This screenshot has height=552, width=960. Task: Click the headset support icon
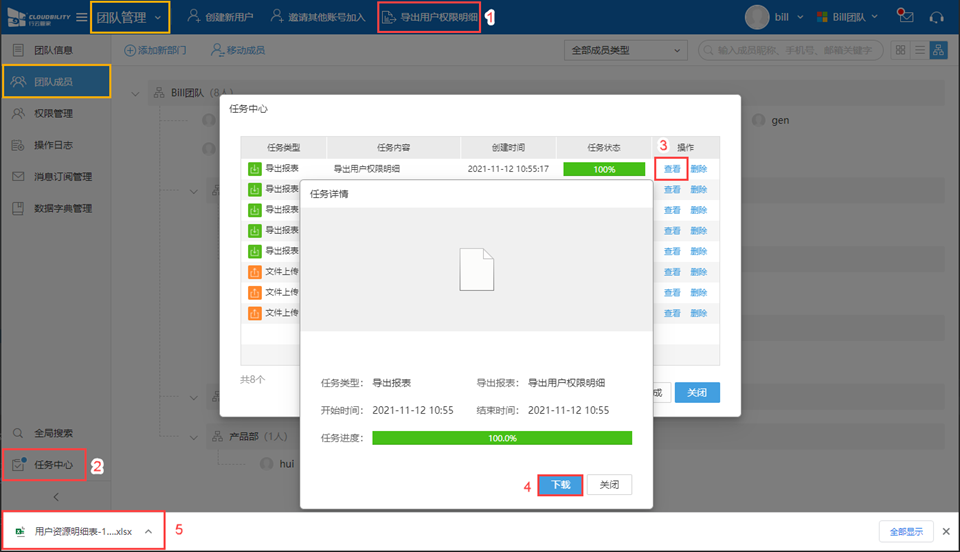coord(937,17)
